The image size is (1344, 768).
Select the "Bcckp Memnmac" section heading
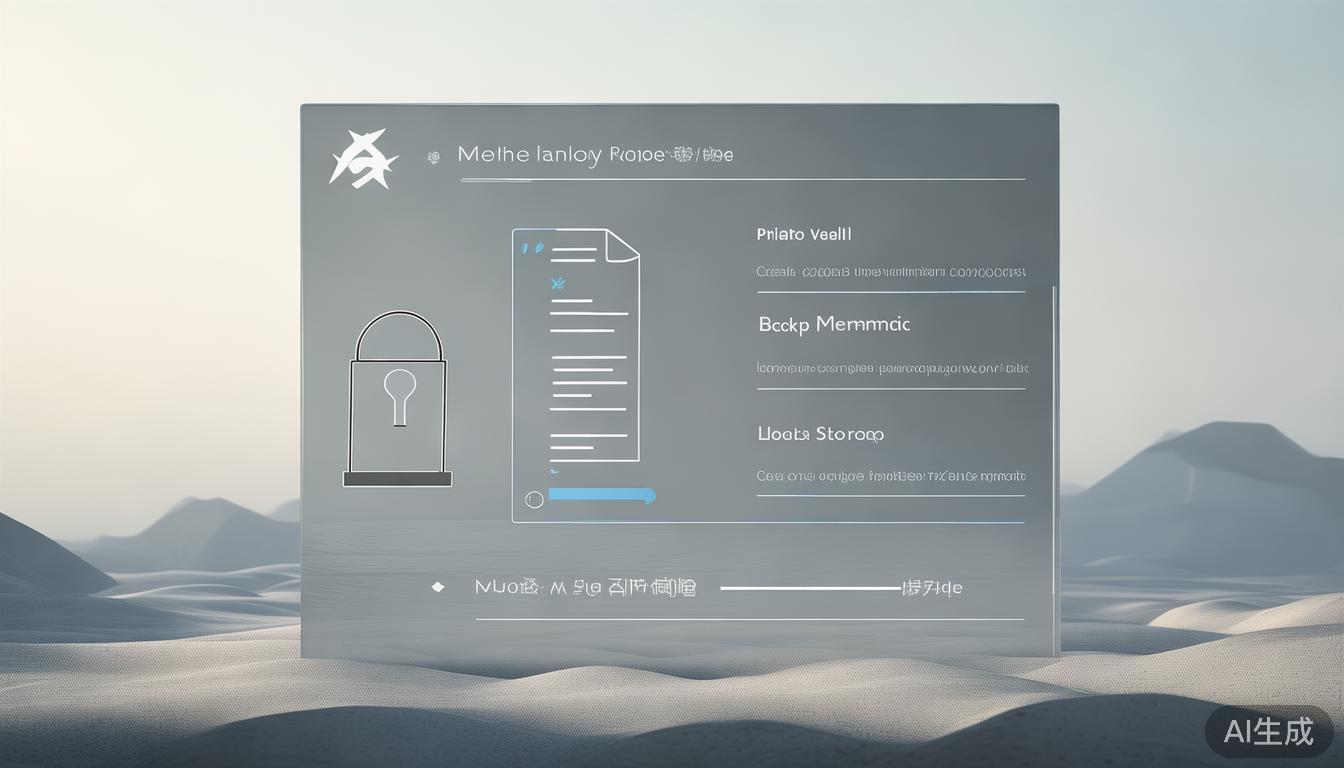click(x=834, y=324)
